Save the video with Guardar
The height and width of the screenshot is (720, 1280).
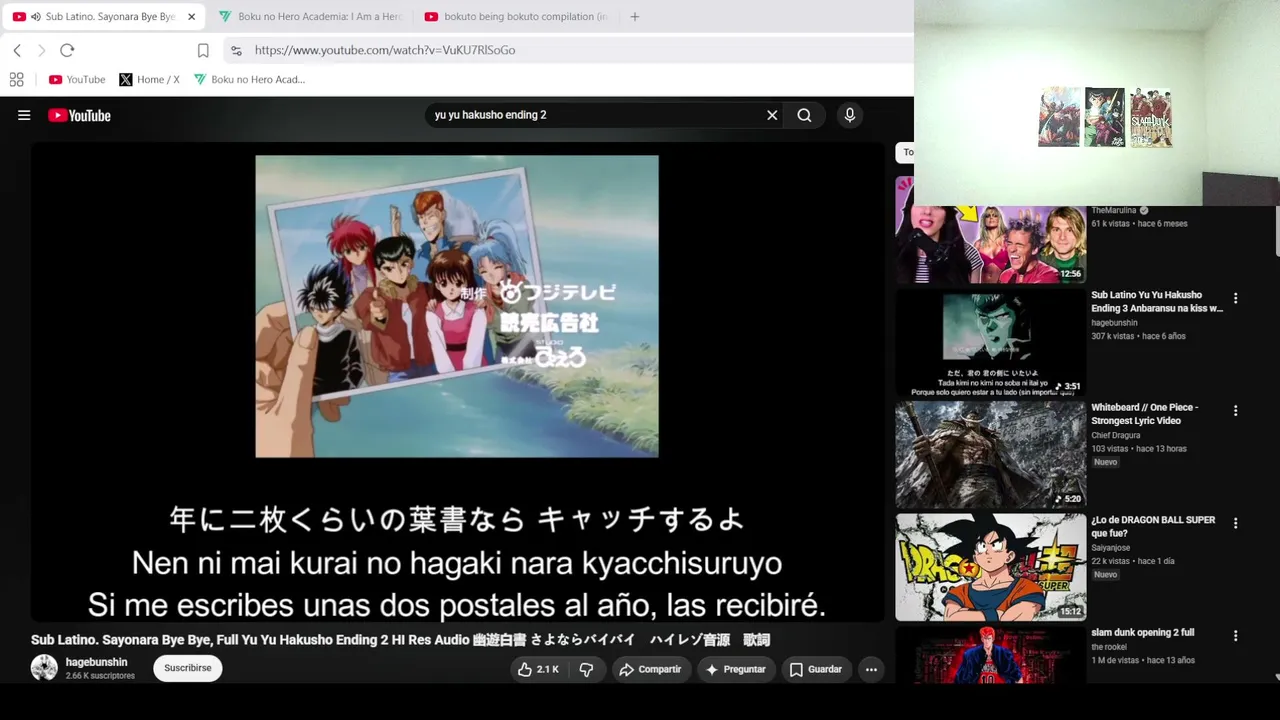coord(815,670)
